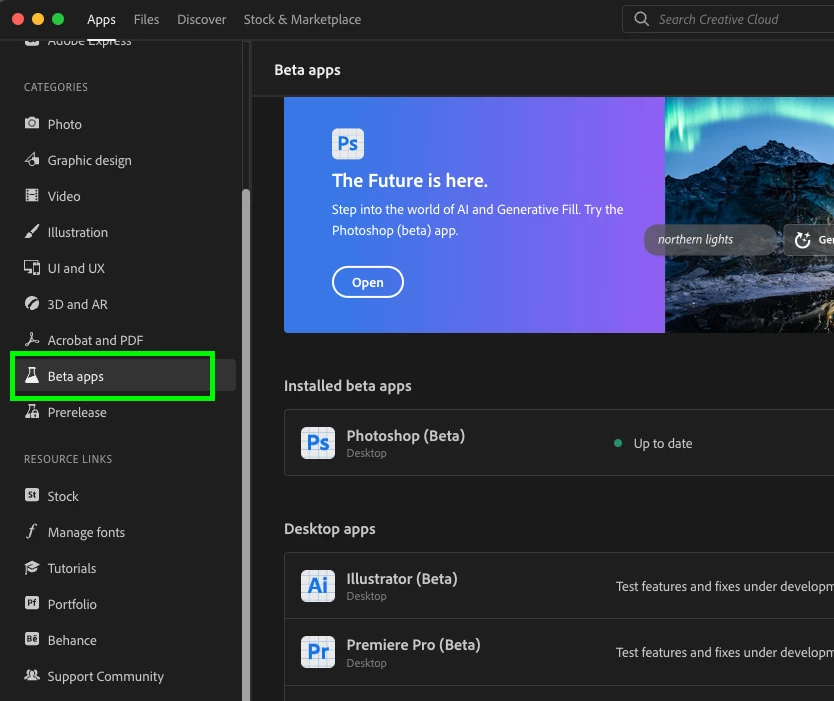
Task: Open the Discover tab
Action: [x=202, y=20]
